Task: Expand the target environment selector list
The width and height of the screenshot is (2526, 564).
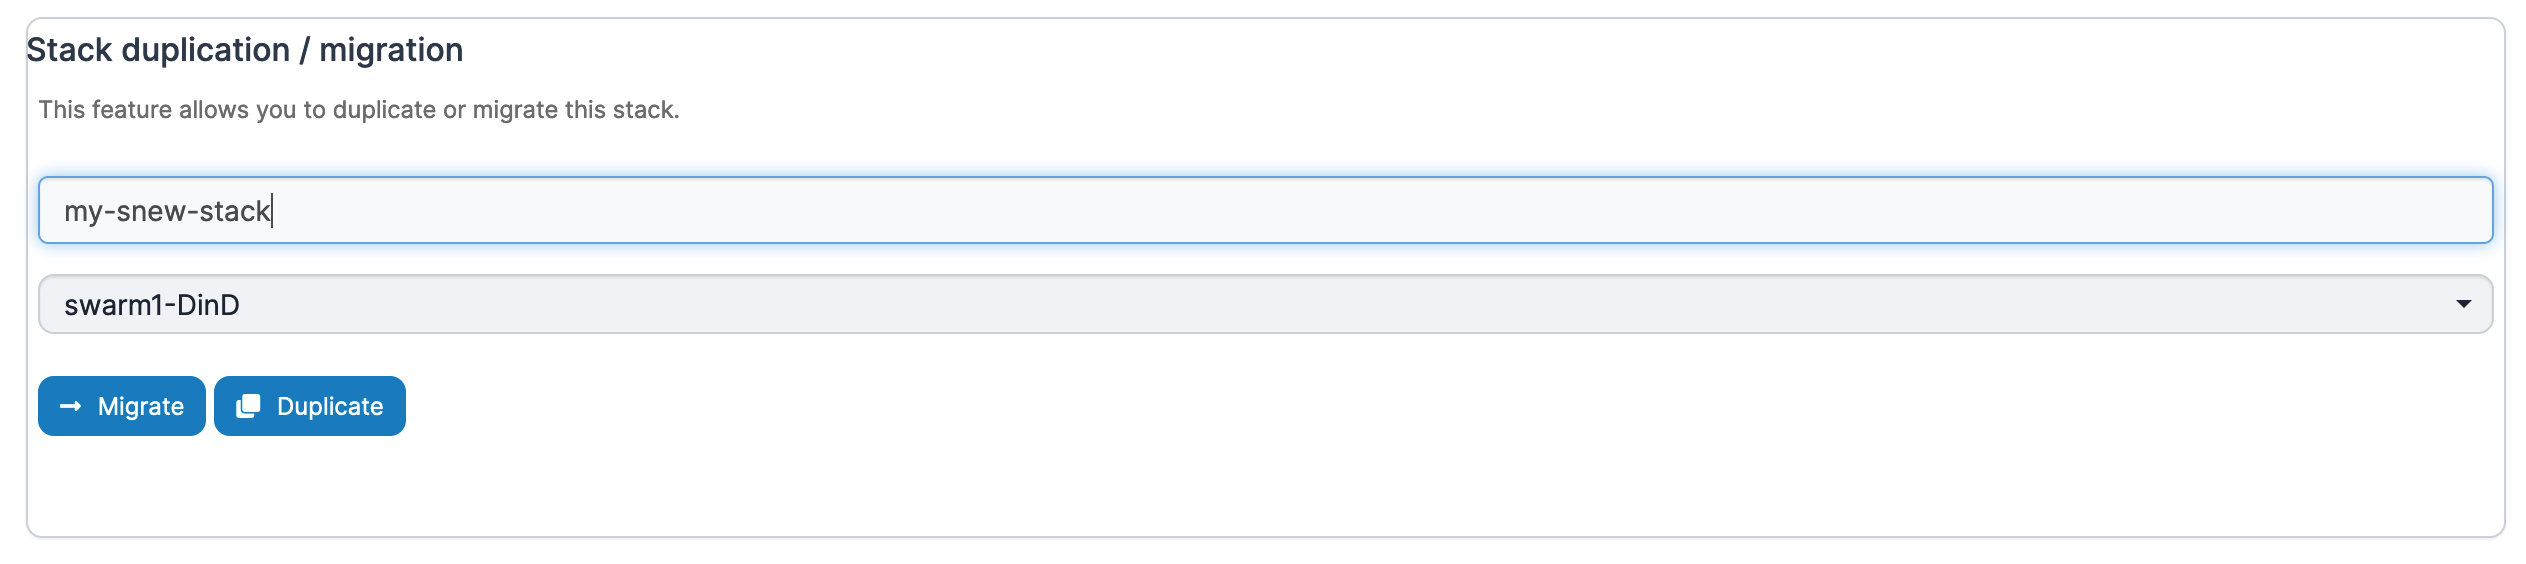Action: click(1265, 304)
